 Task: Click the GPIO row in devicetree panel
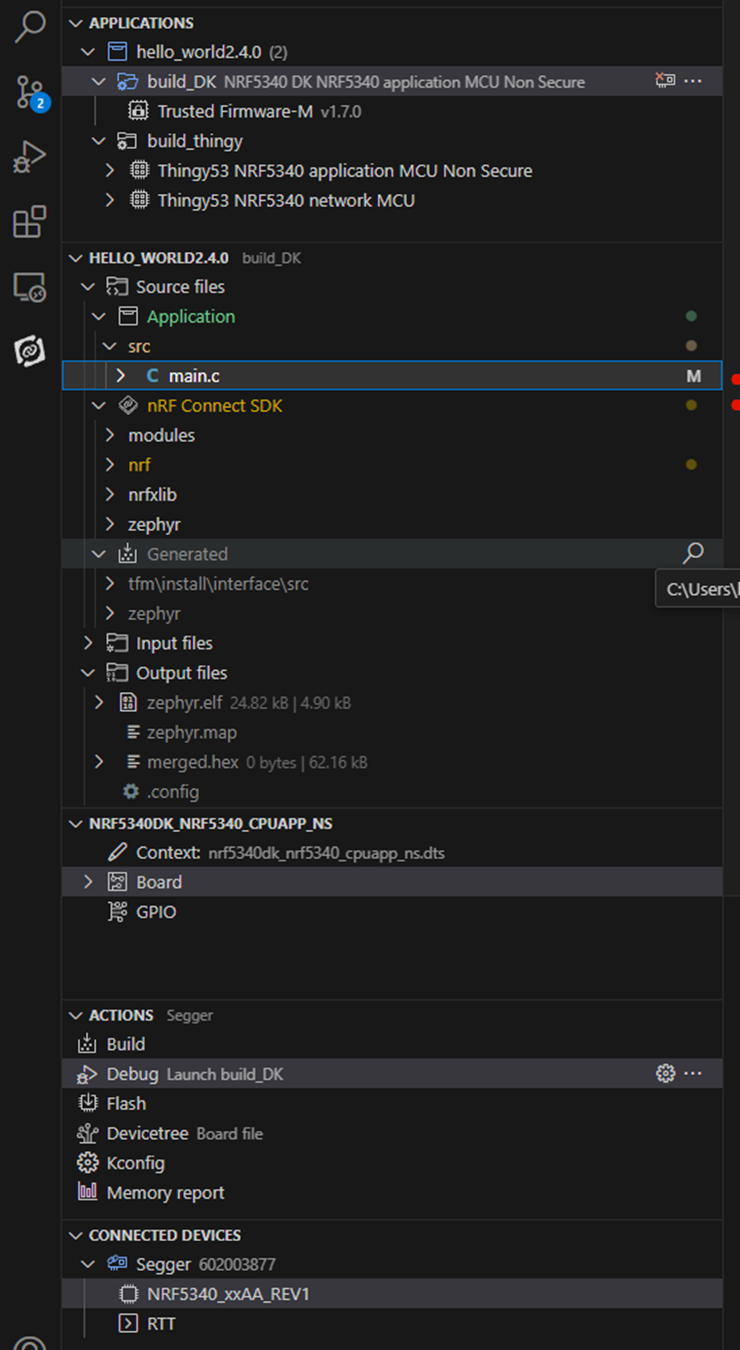pos(392,912)
